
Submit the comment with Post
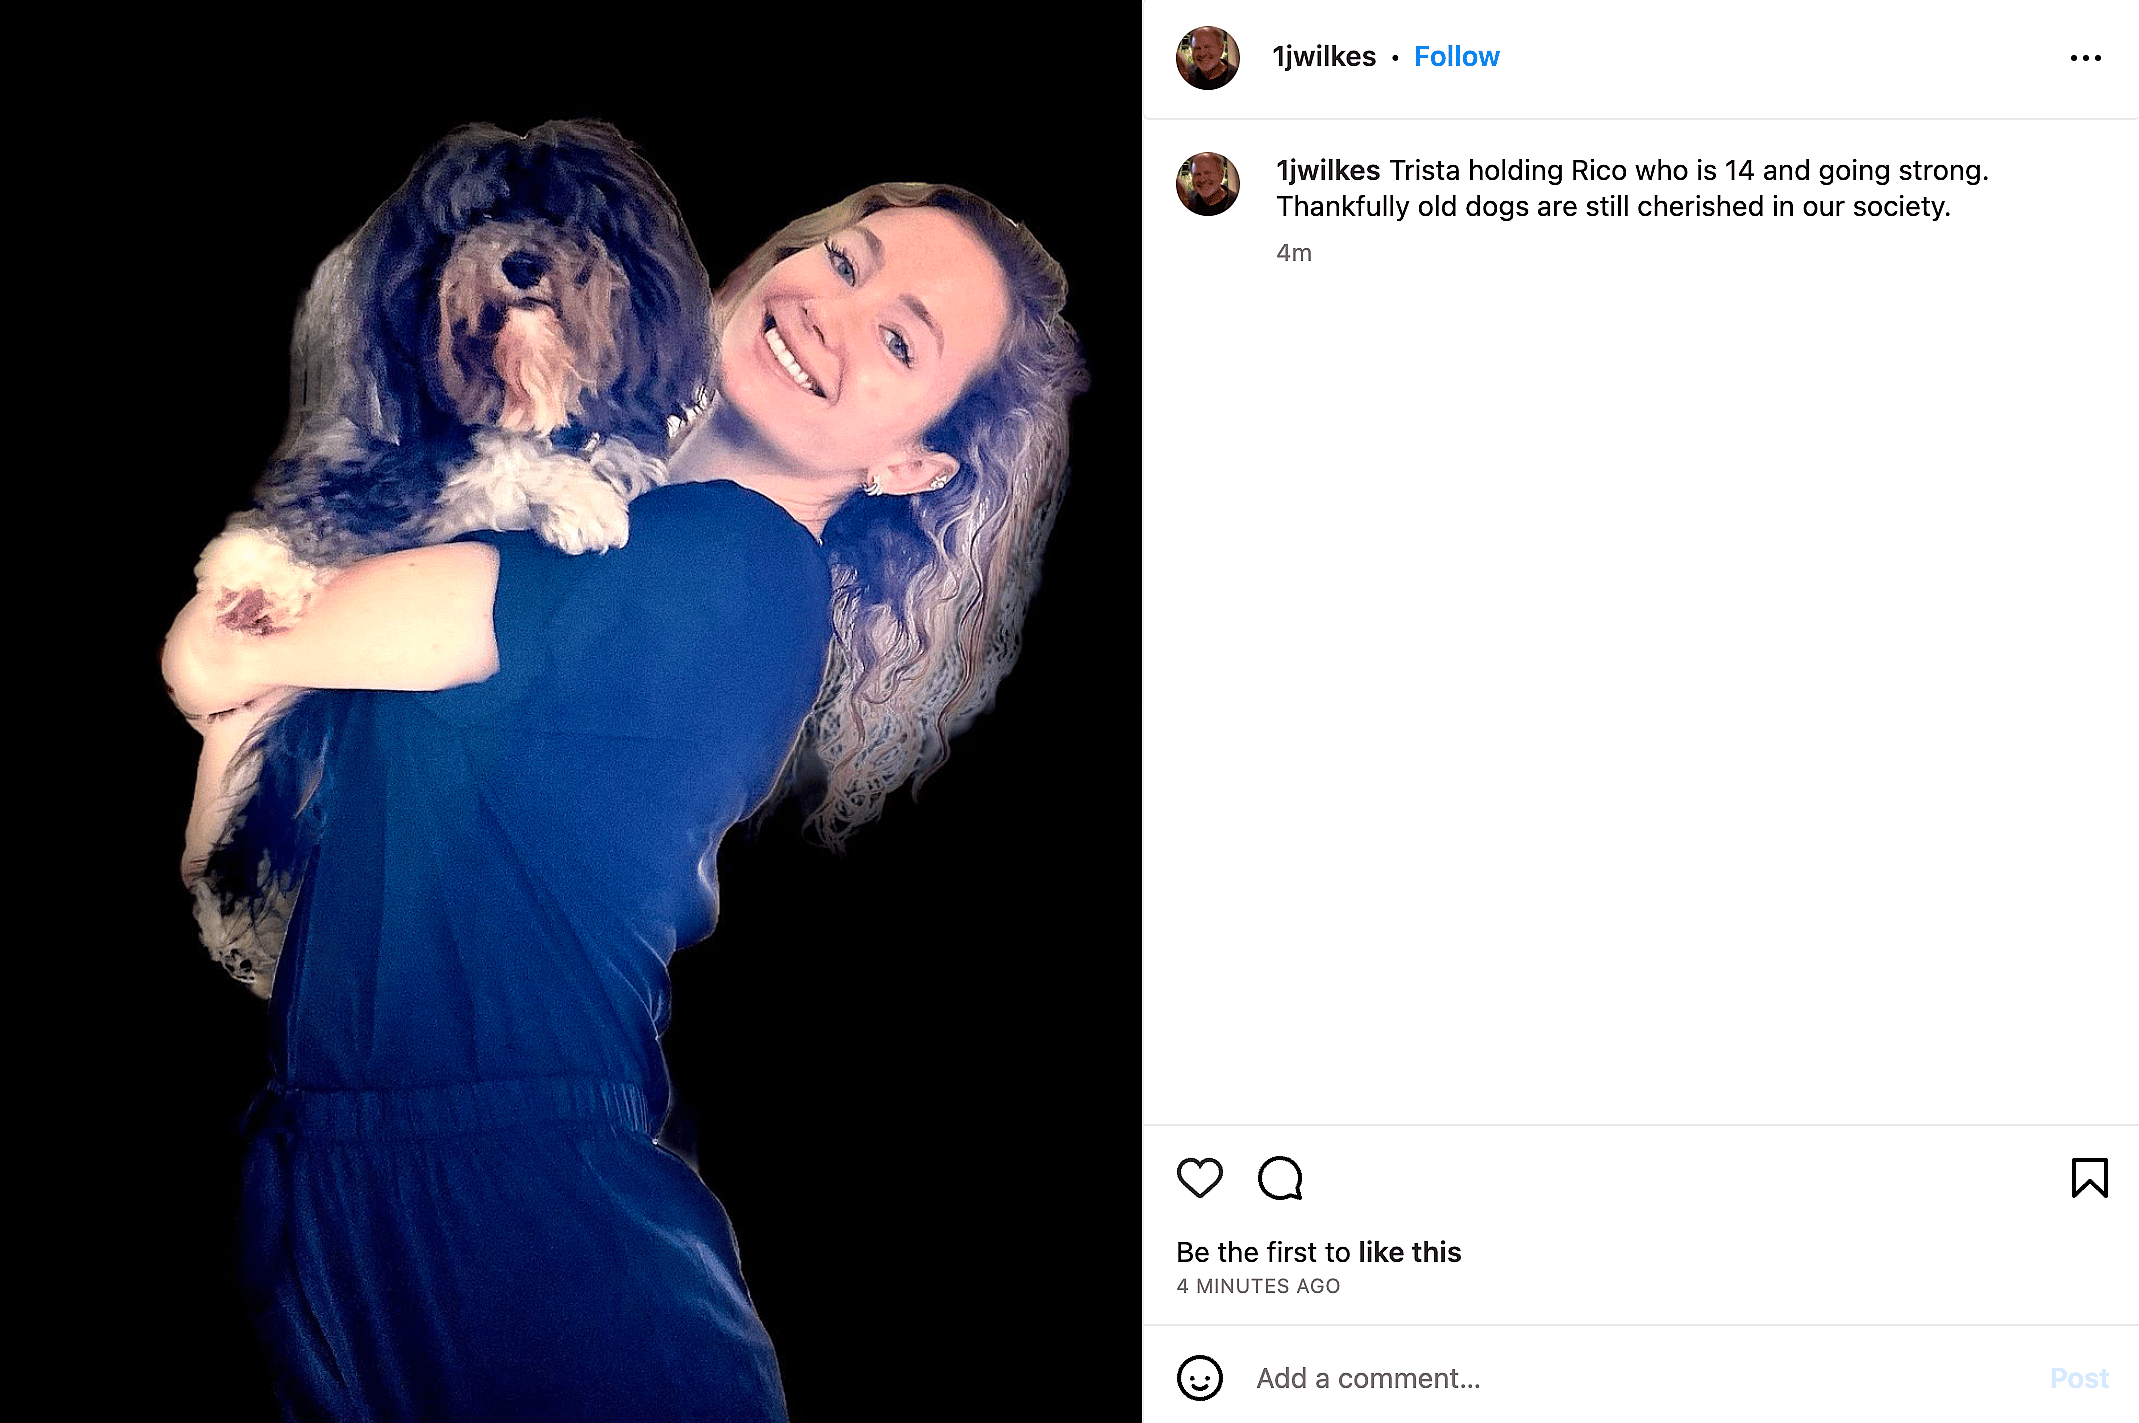click(2080, 1378)
